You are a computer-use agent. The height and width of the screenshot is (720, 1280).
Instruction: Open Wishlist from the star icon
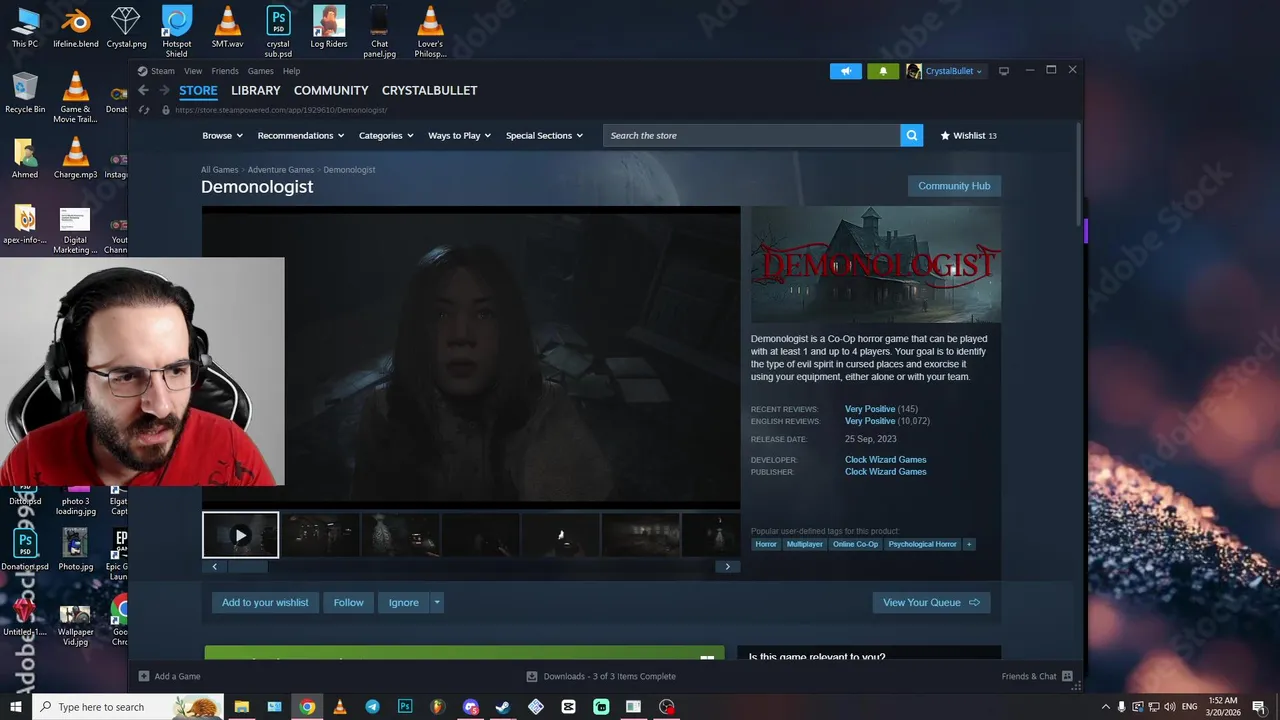pos(945,135)
